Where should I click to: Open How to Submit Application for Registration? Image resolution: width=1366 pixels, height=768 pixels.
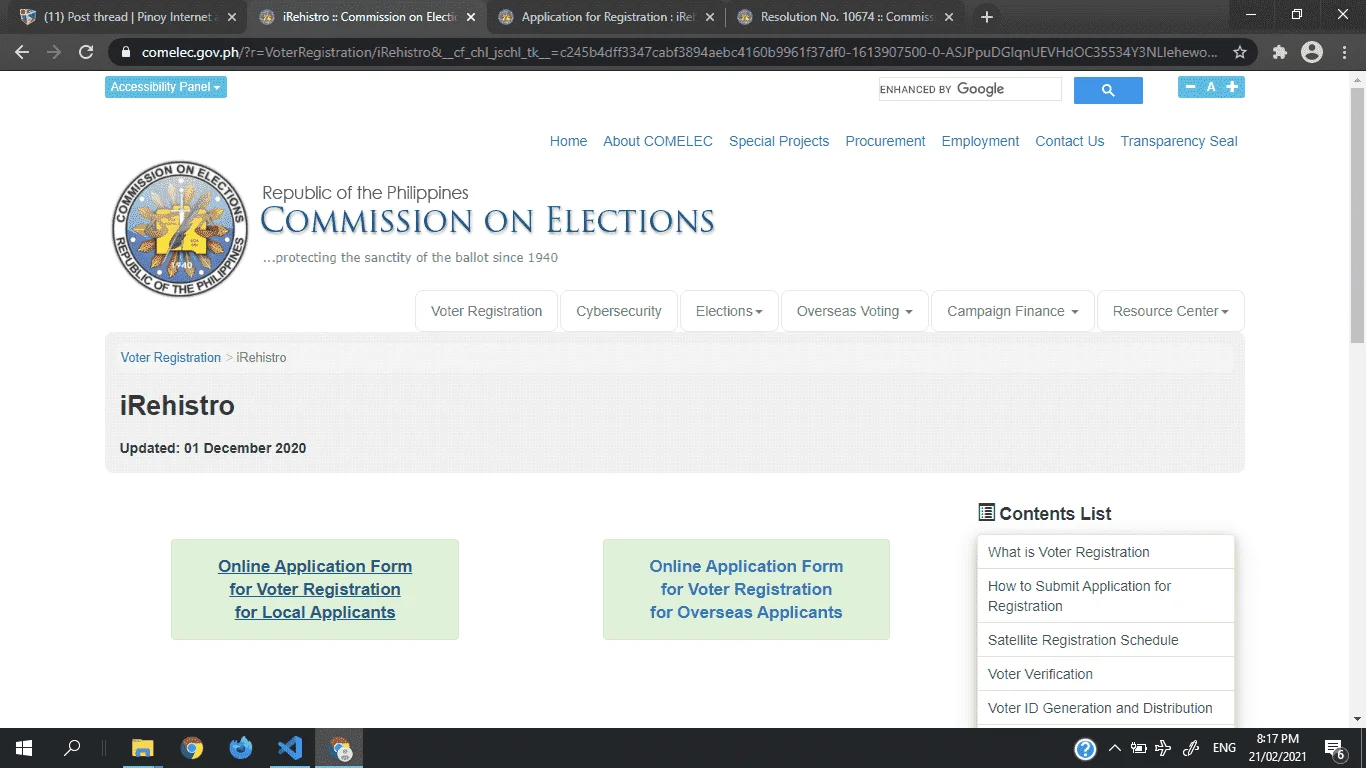tap(1106, 596)
